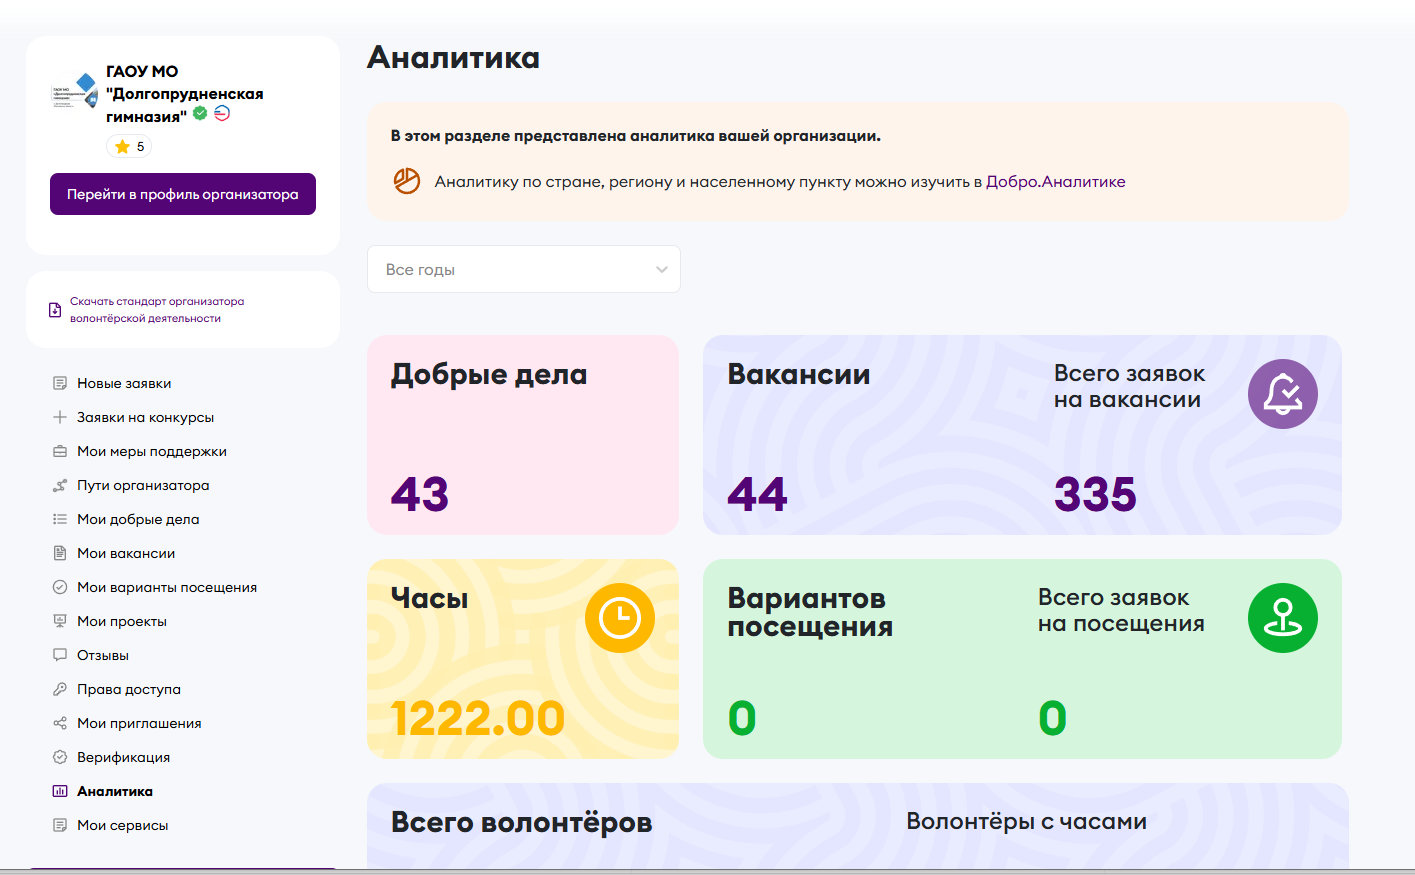
Task: Open Права доступа section
Action: pos(129,689)
